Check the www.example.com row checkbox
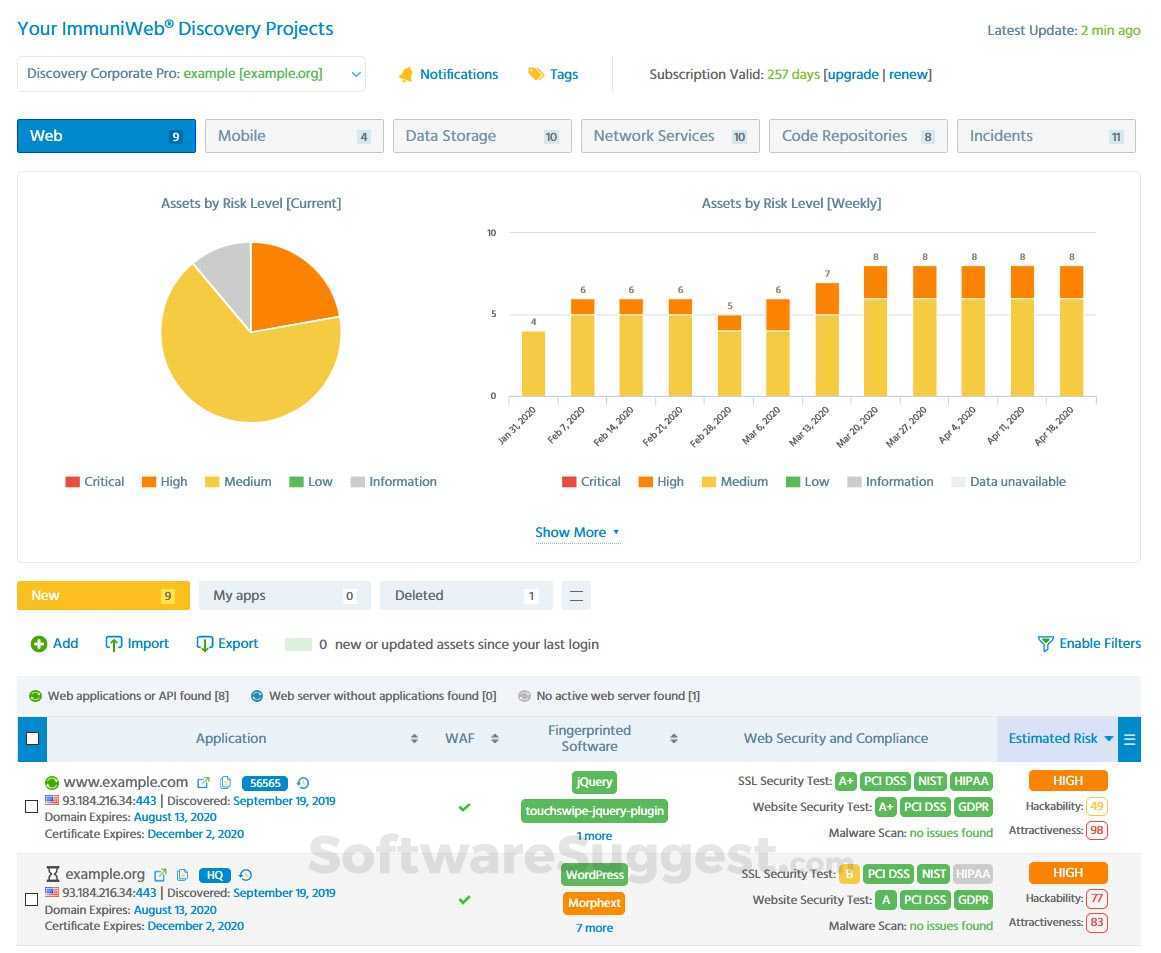This screenshot has width=1161, height=953. [x=31, y=806]
